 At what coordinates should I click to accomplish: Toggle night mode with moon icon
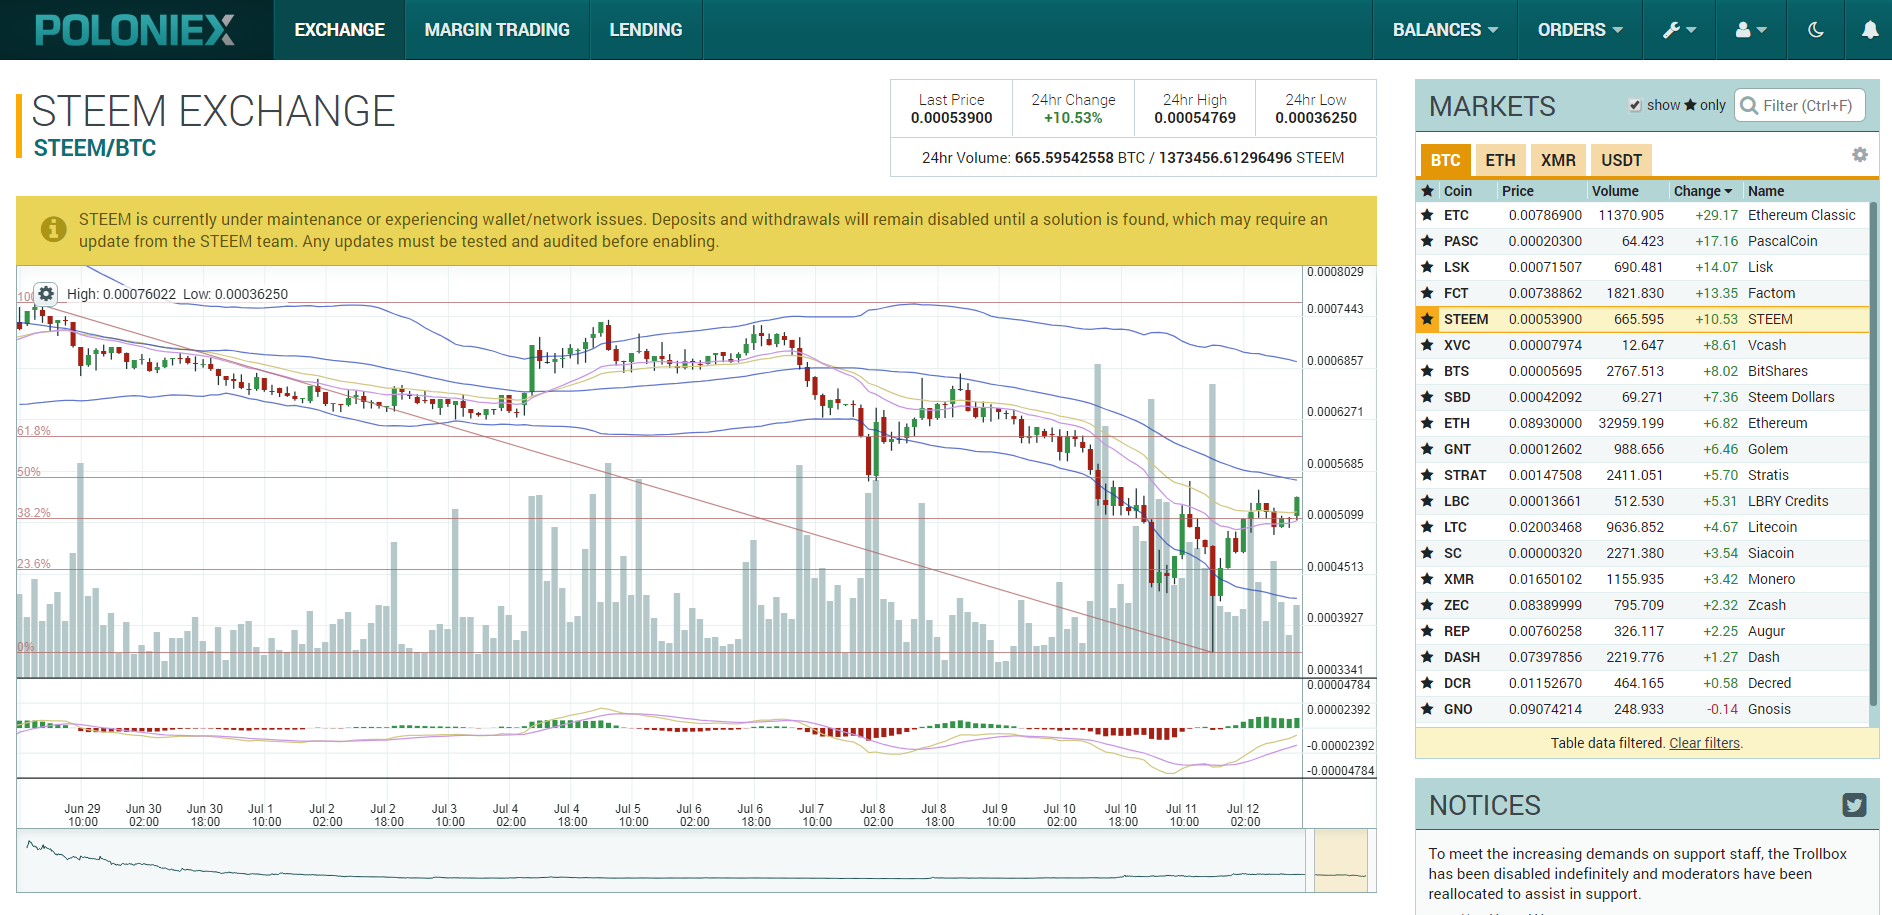pyautogui.click(x=1816, y=30)
